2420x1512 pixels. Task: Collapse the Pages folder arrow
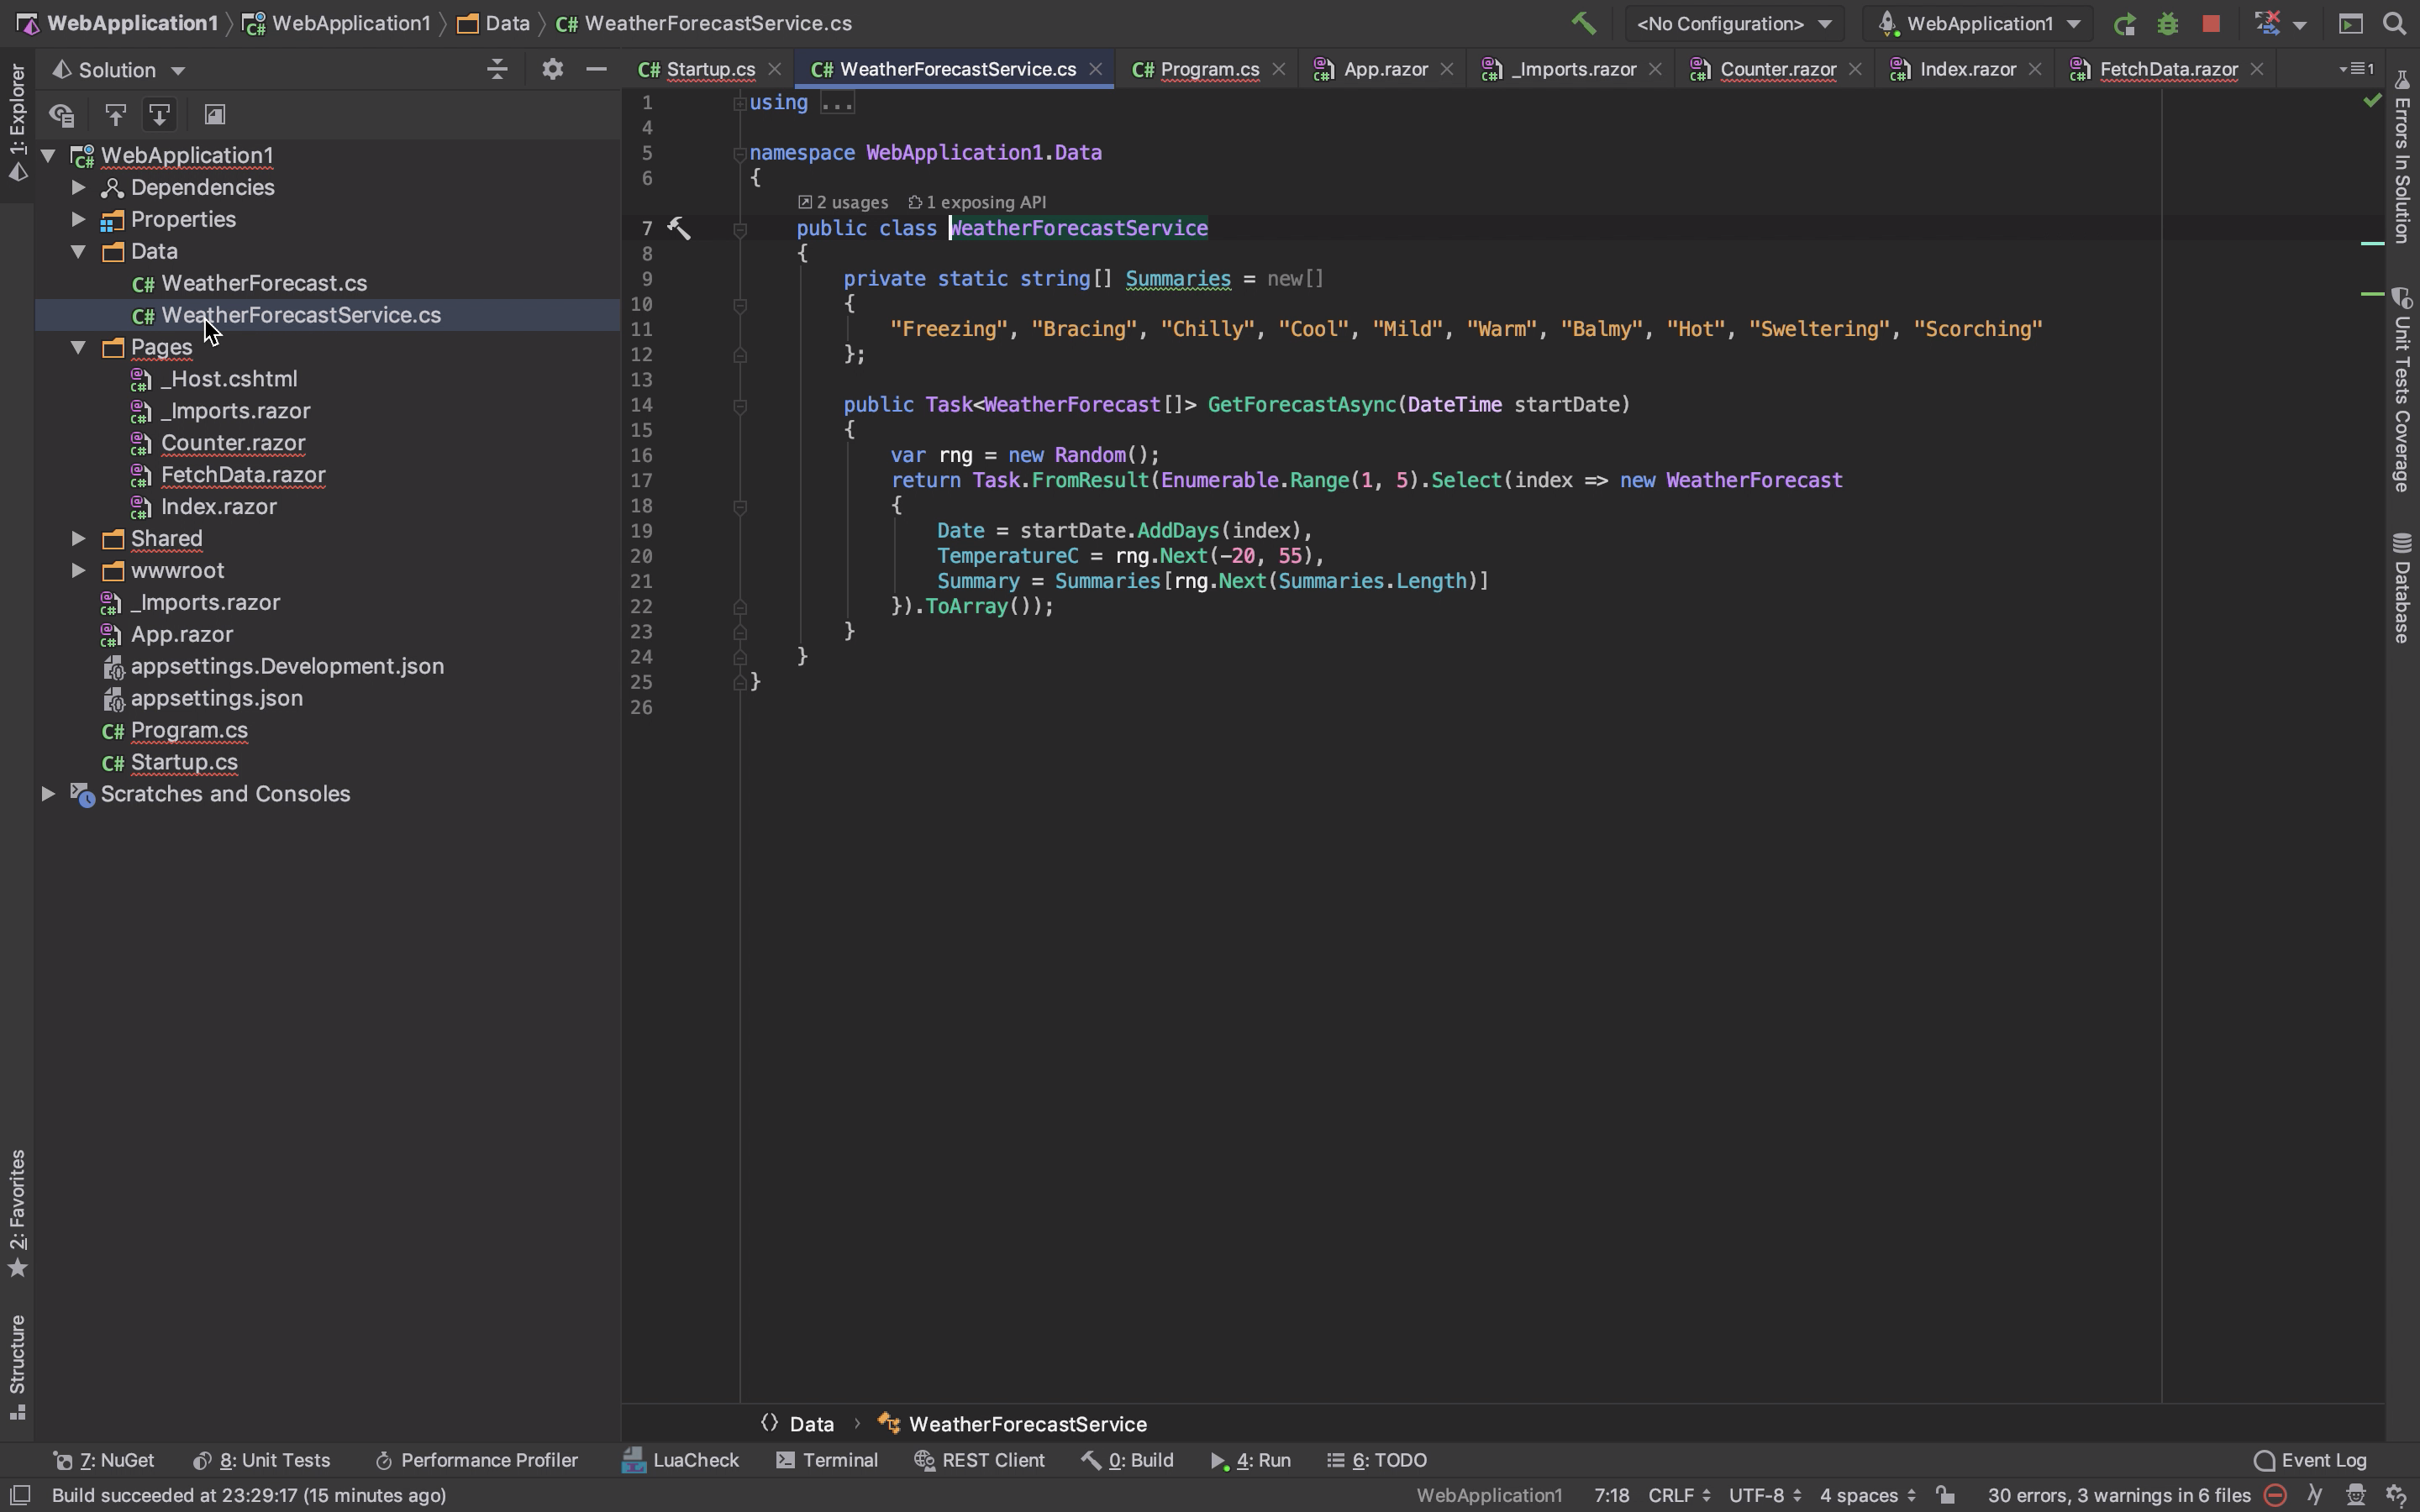(x=79, y=347)
